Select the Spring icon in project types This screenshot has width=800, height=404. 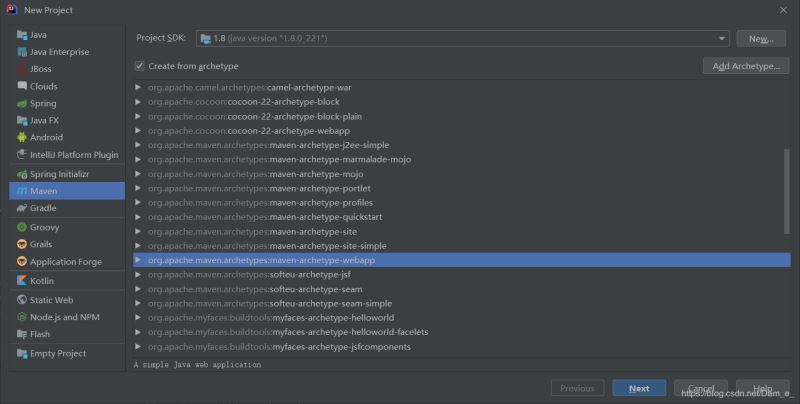pyautogui.click(x=21, y=103)
